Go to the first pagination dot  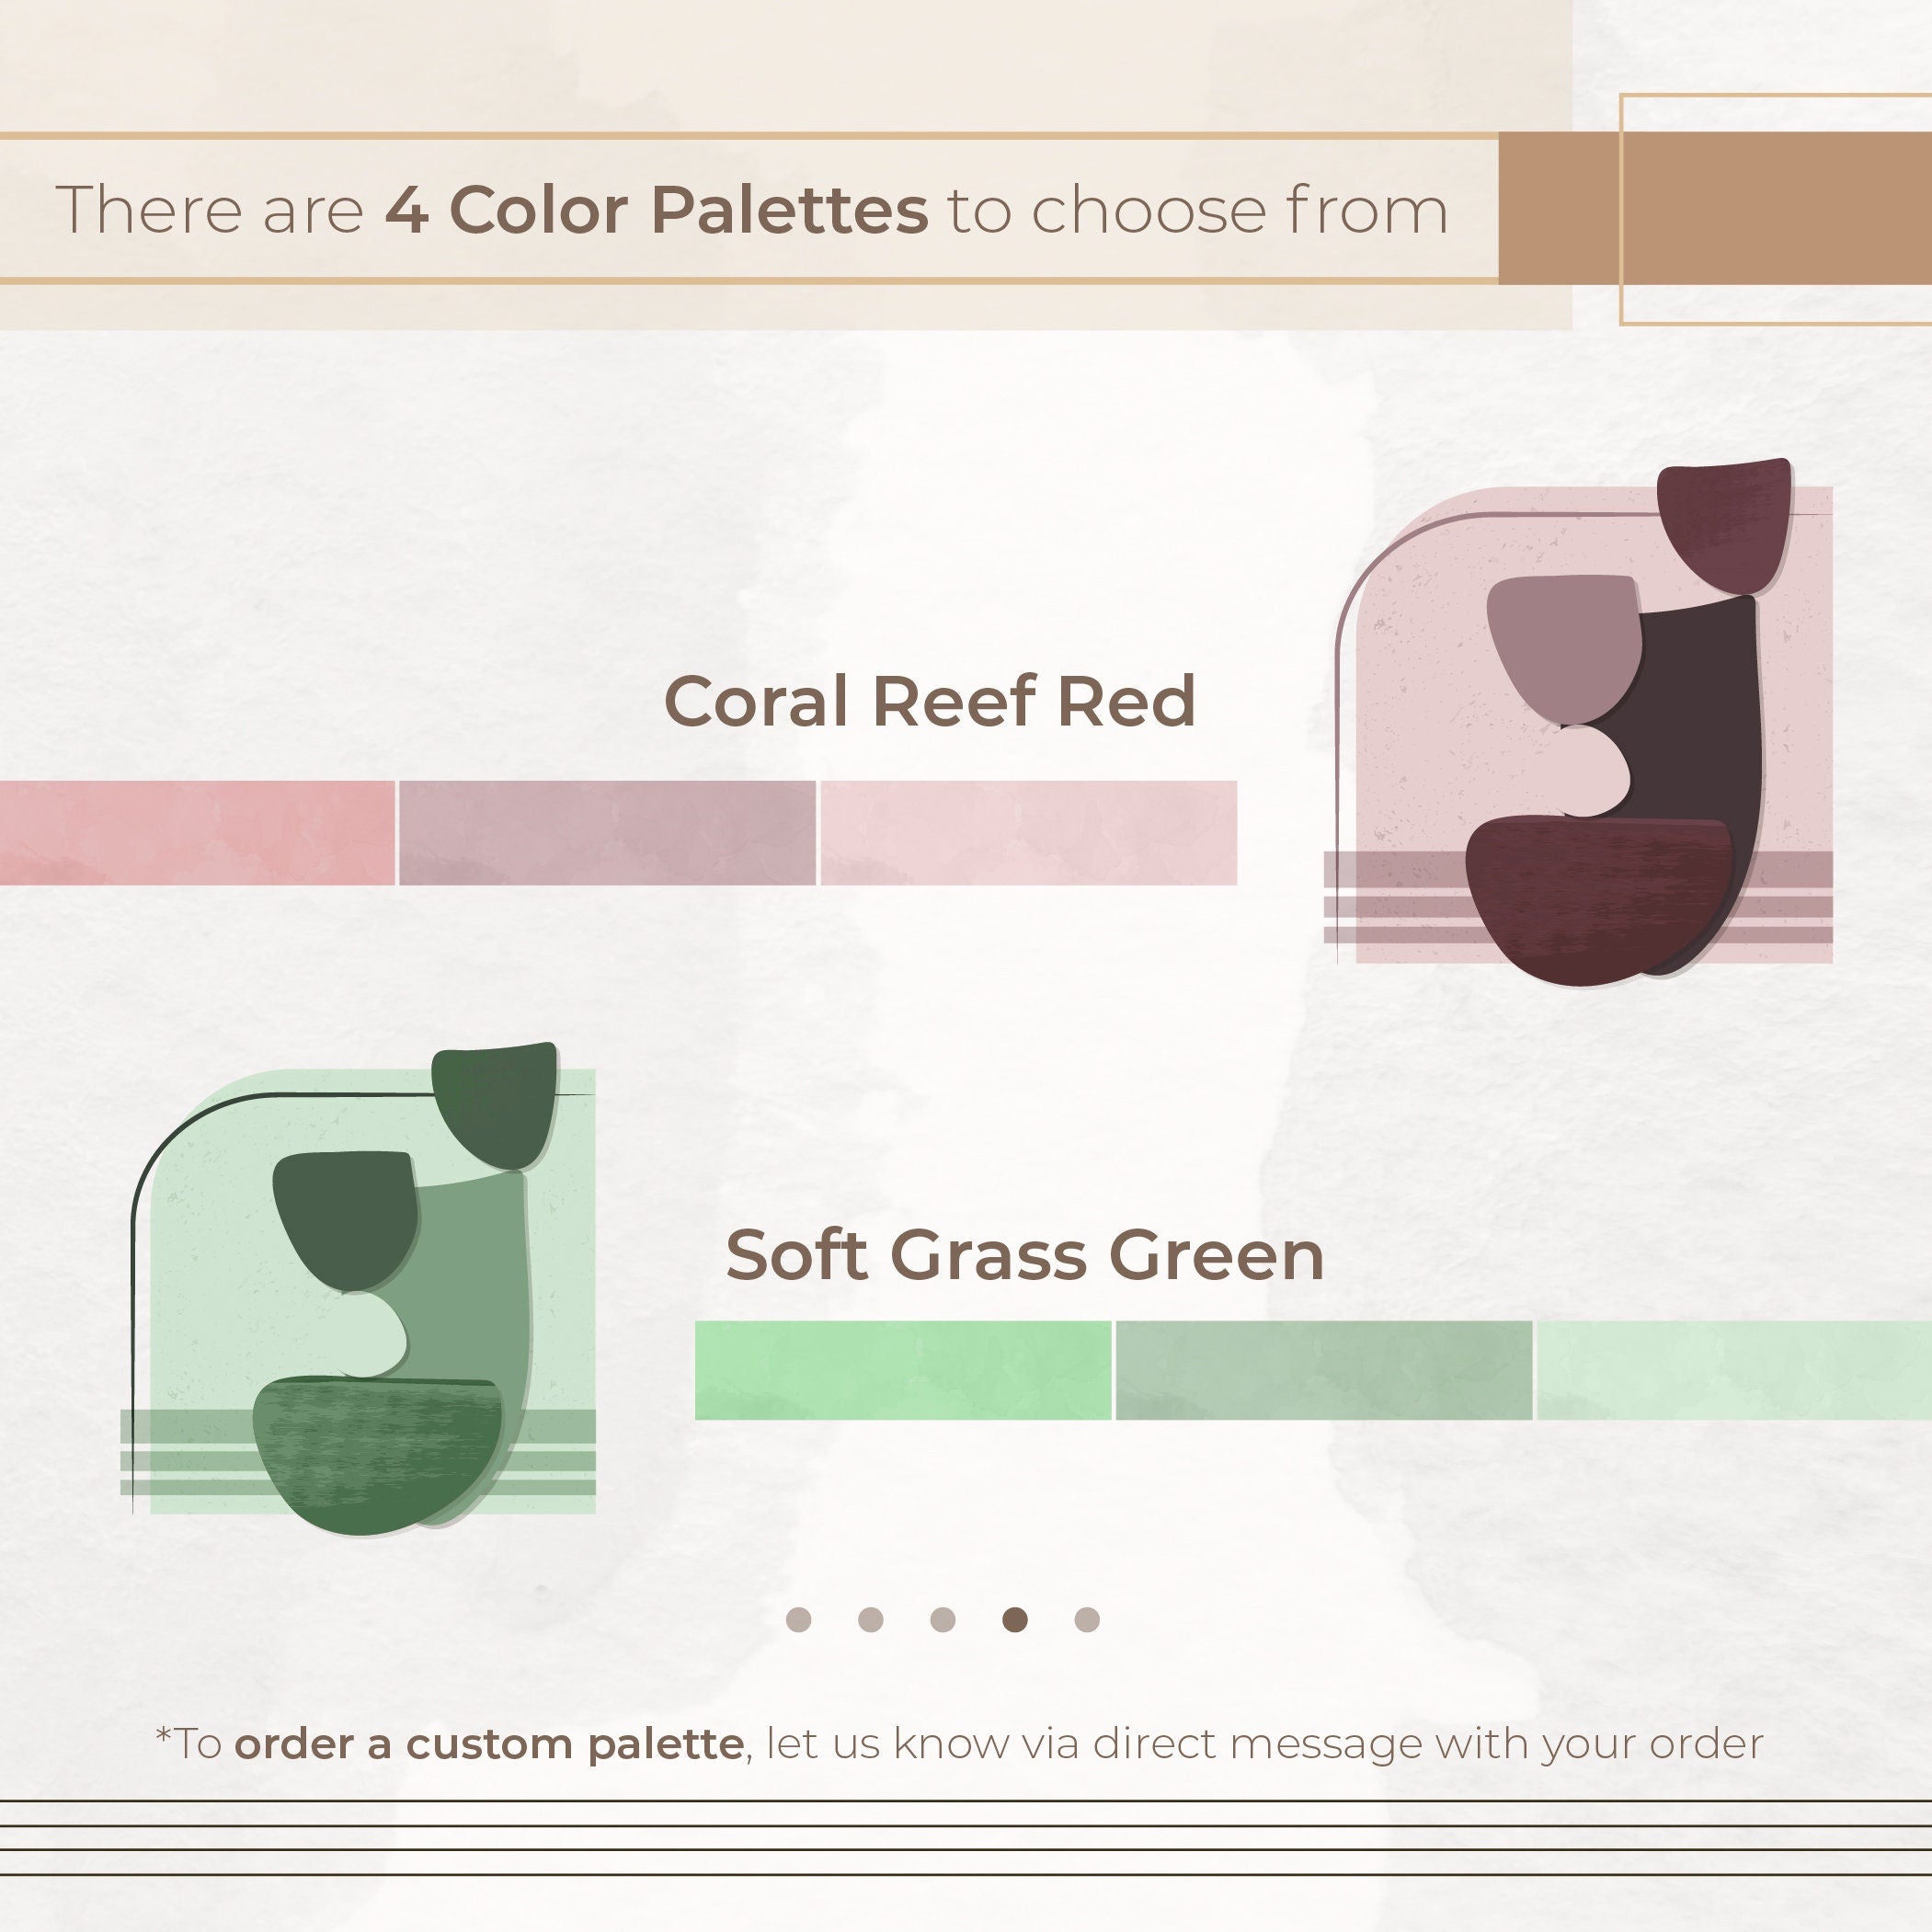[799, 1620]
